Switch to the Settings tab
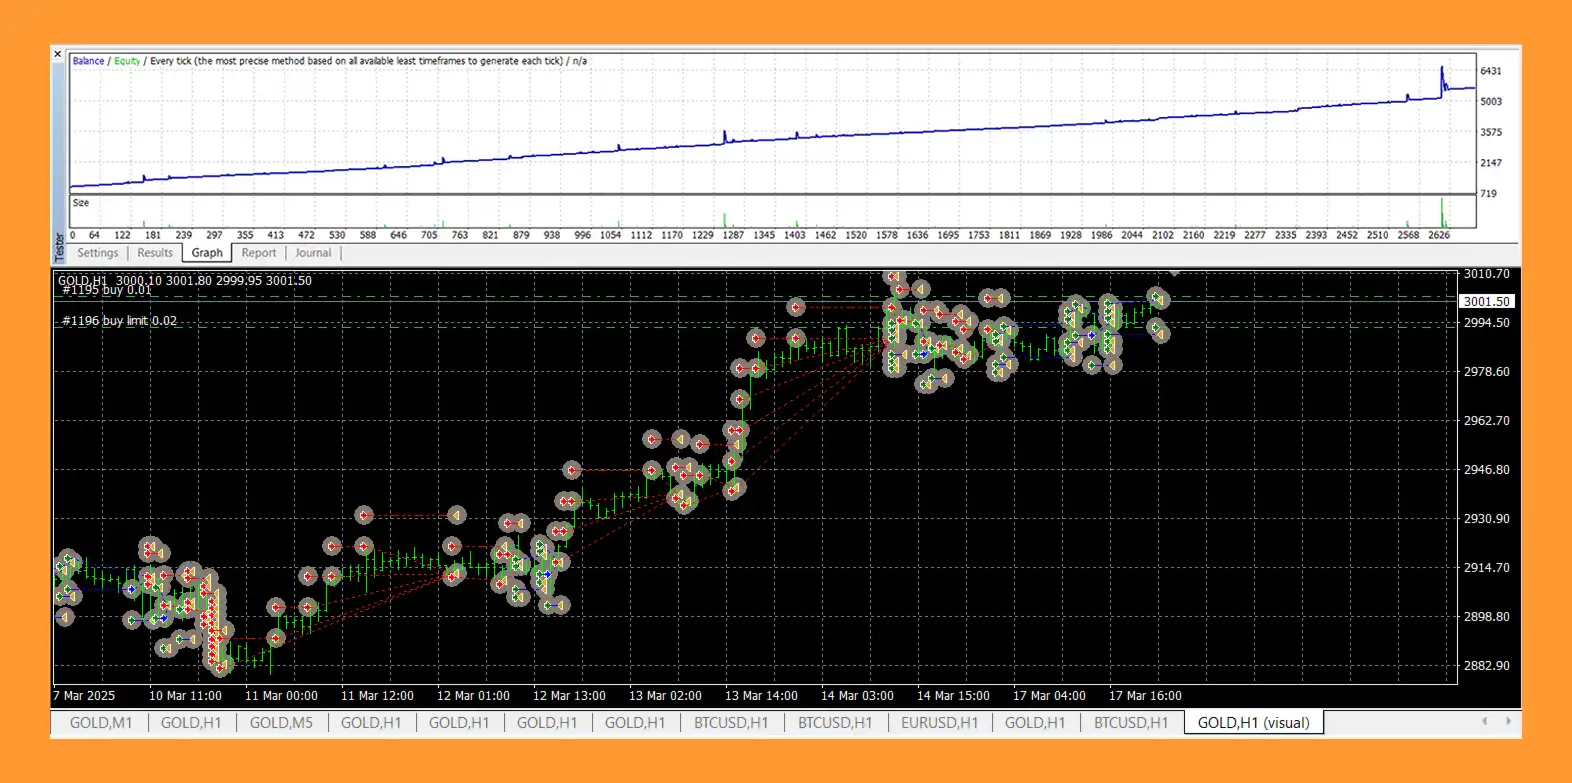 point(98,253)
